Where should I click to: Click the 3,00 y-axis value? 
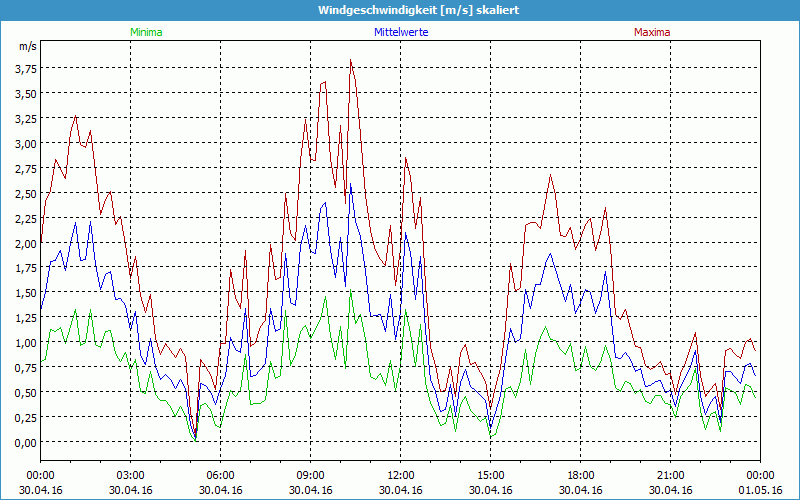click(x=26, y=144)
